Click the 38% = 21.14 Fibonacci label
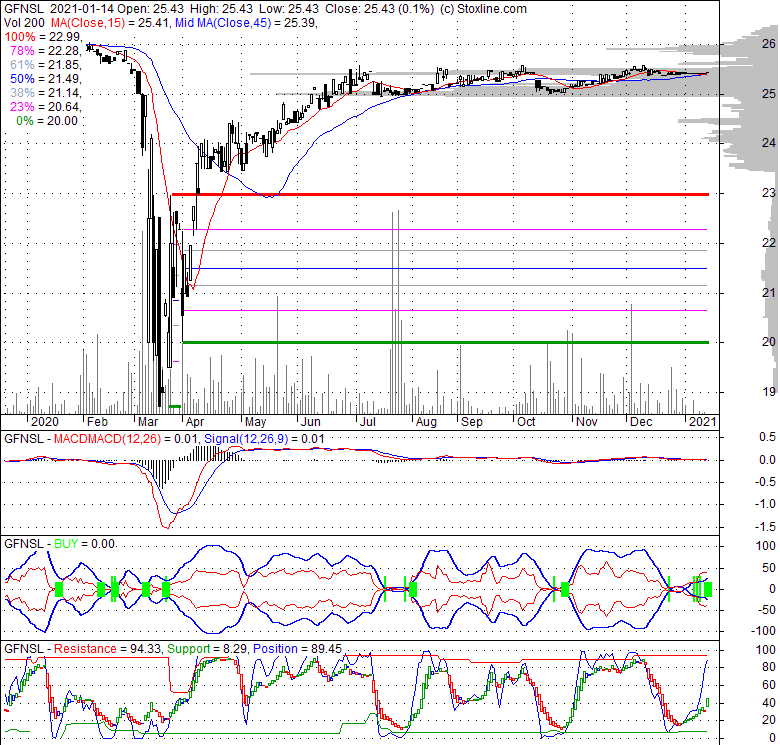 pyautogui.click(x=45, y=93)
